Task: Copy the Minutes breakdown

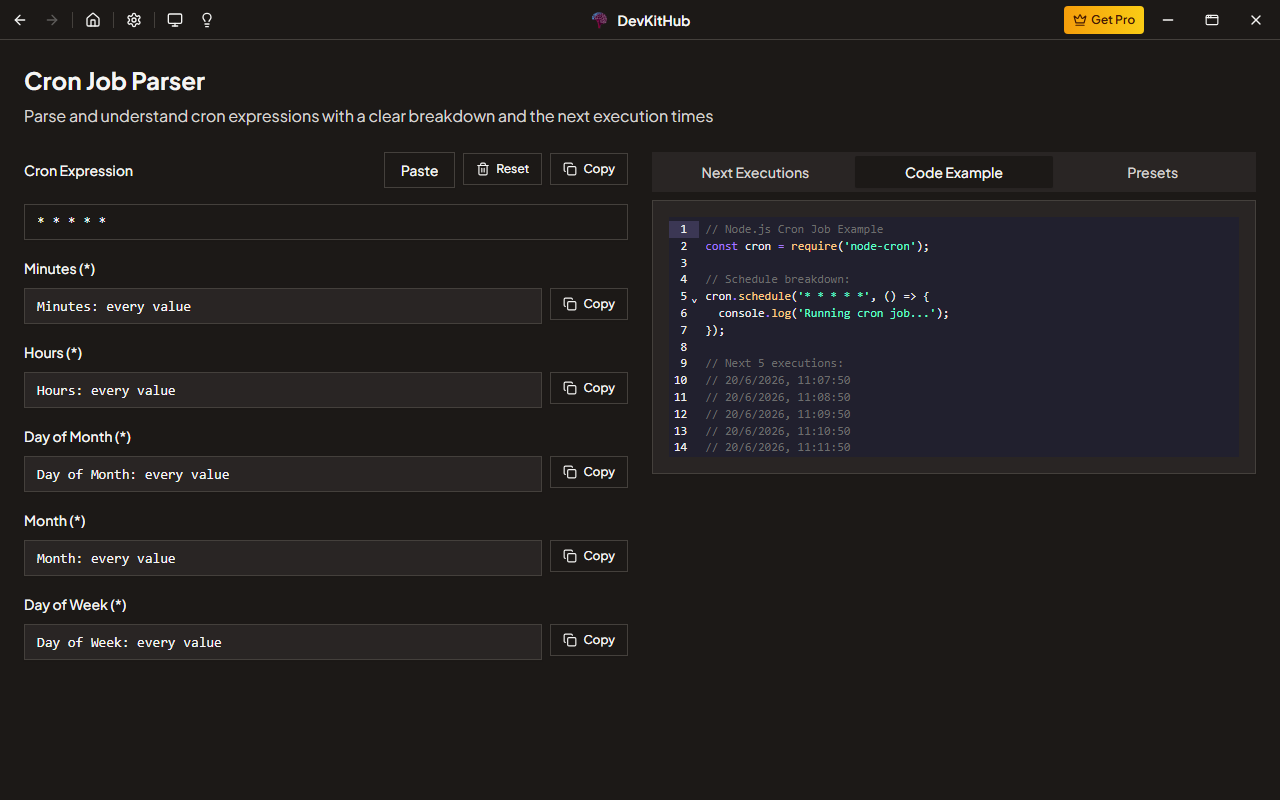Action: (589, 304)
